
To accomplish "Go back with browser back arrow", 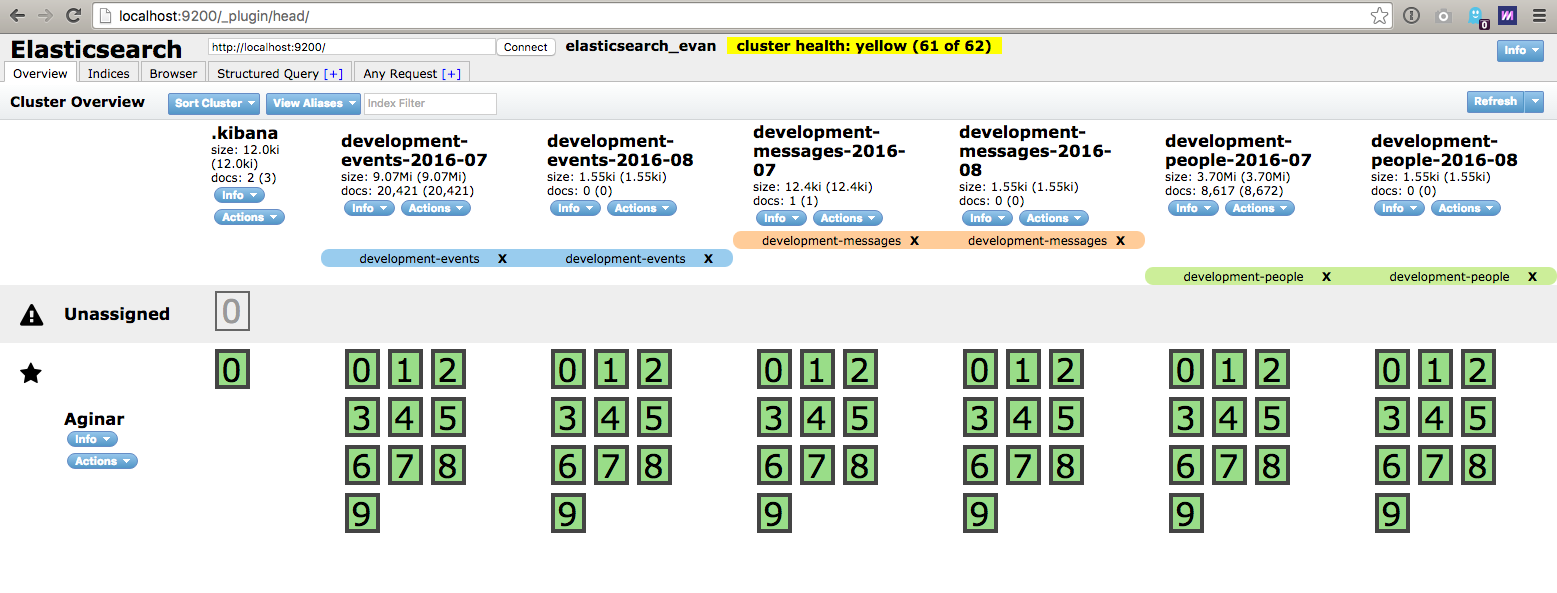I will tap(17, 15).
